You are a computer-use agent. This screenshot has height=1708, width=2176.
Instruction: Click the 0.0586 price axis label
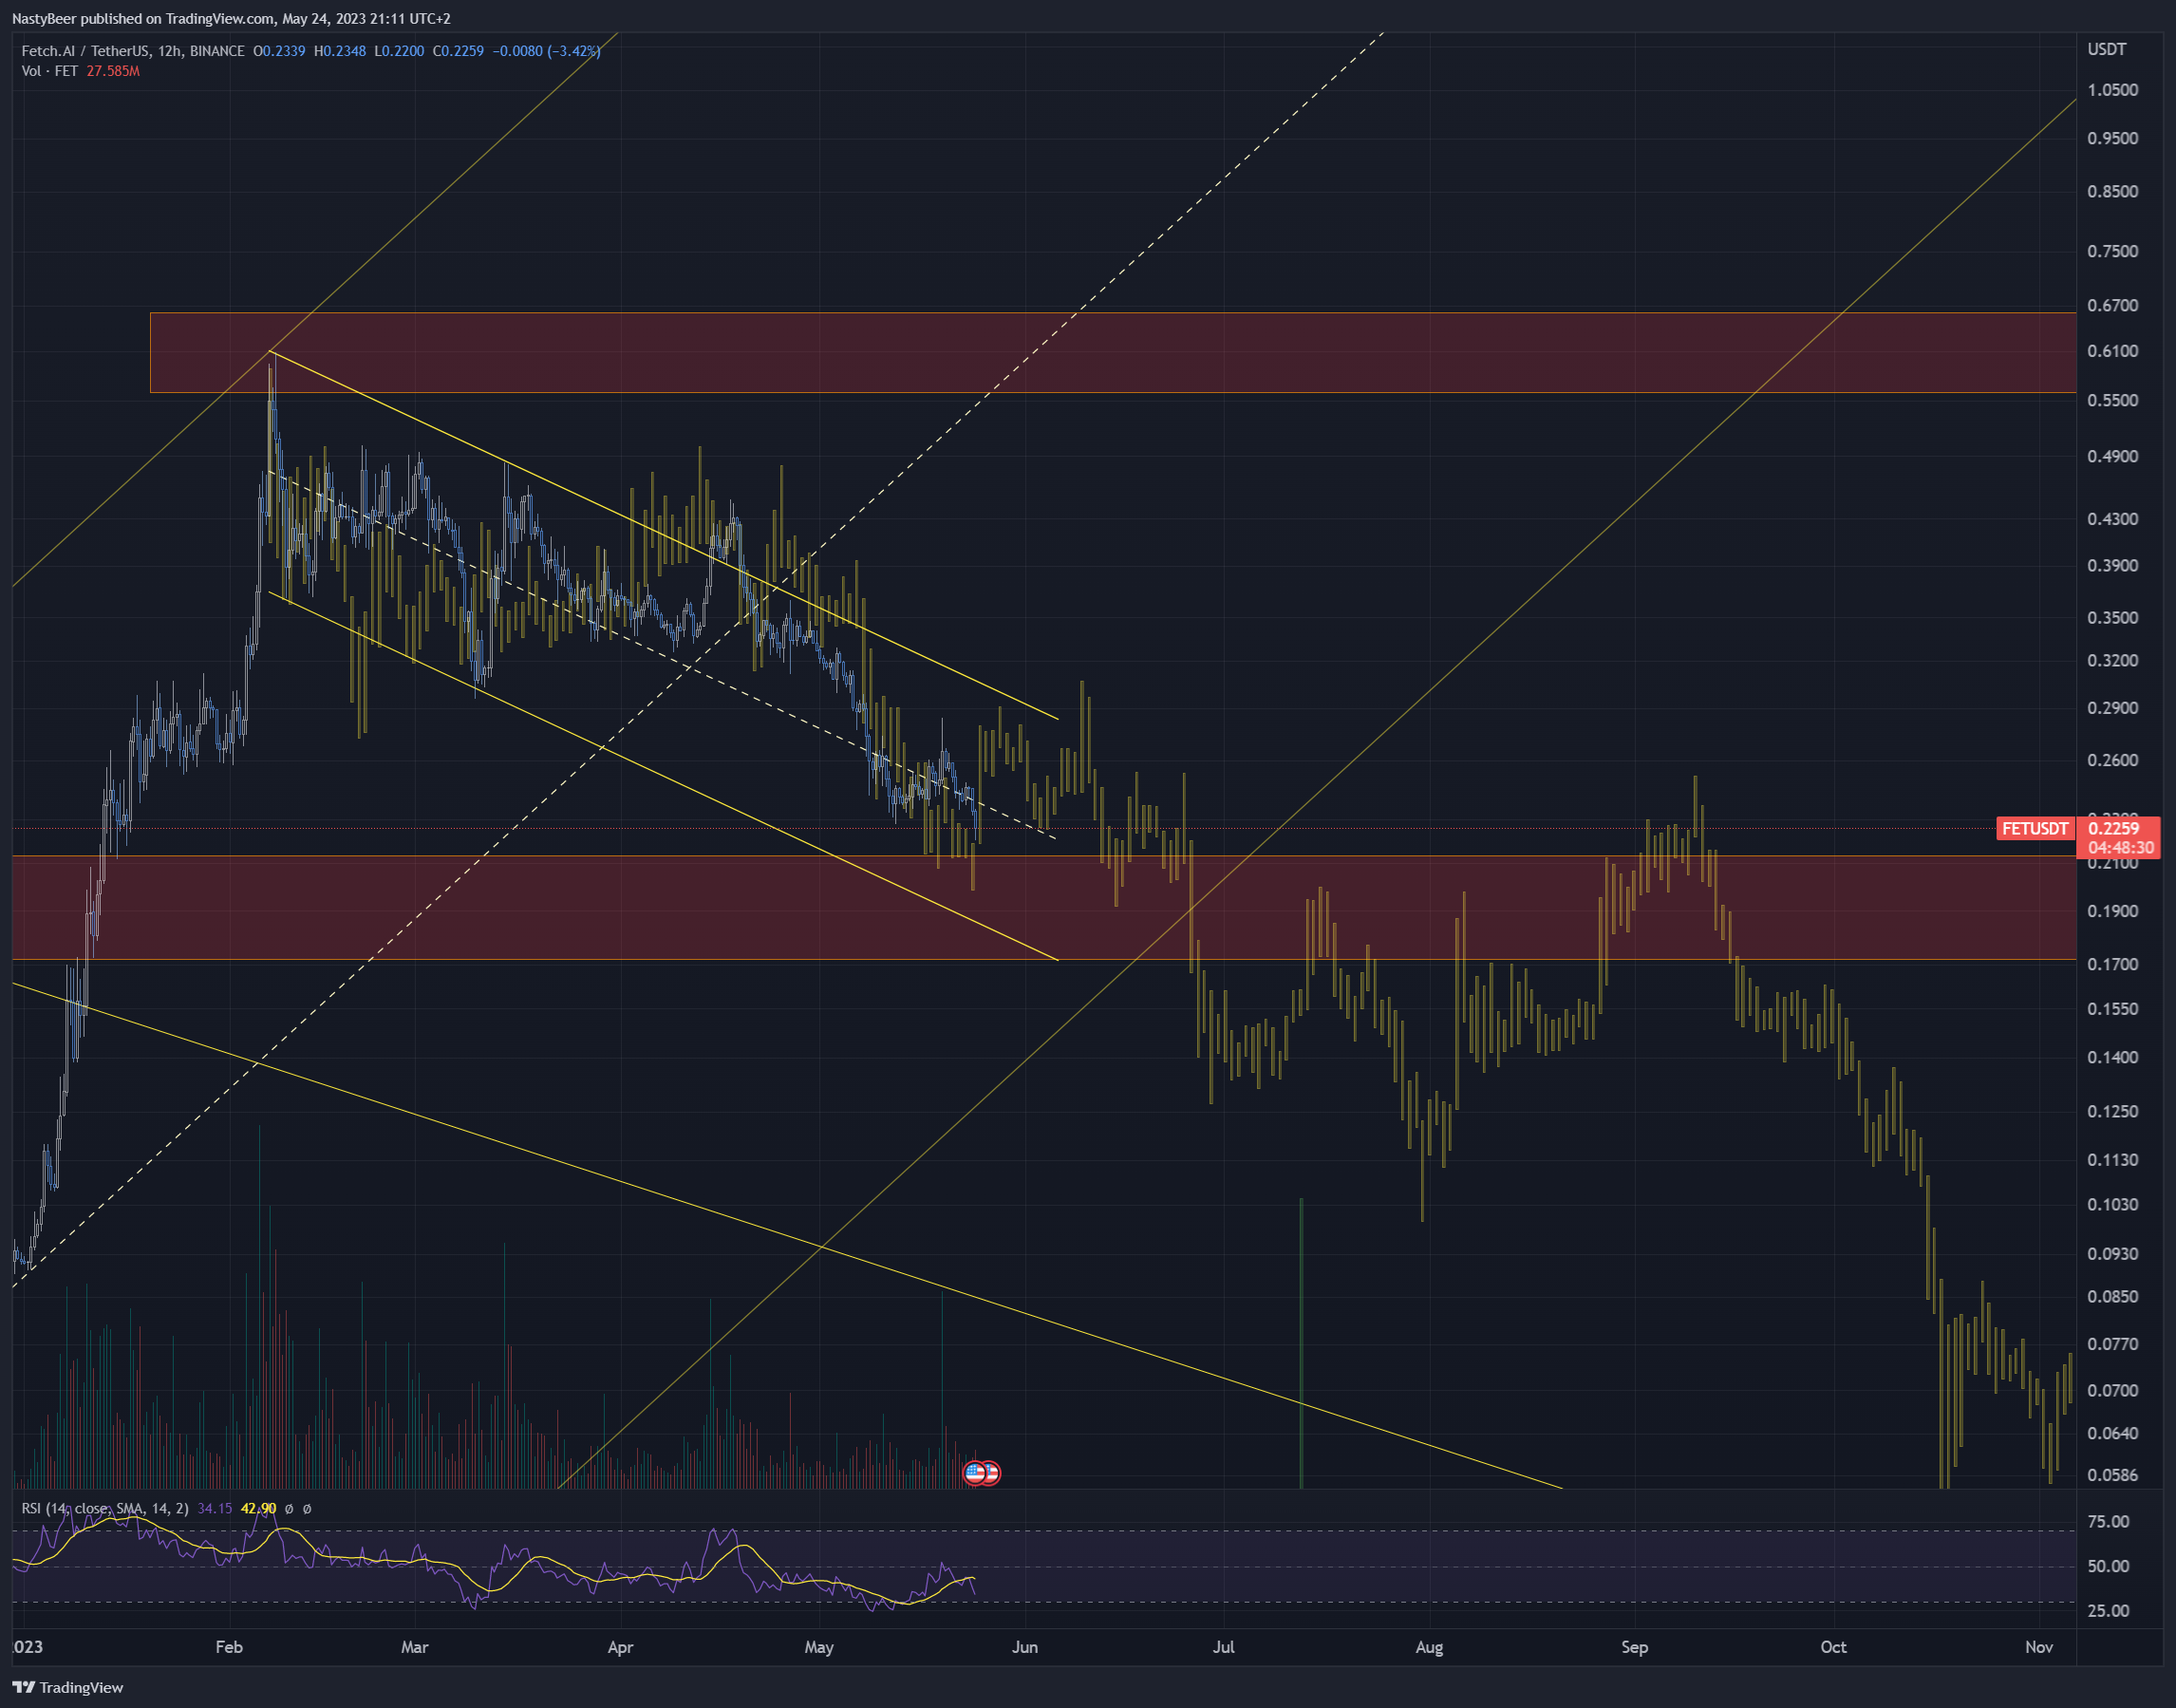2113,1475
